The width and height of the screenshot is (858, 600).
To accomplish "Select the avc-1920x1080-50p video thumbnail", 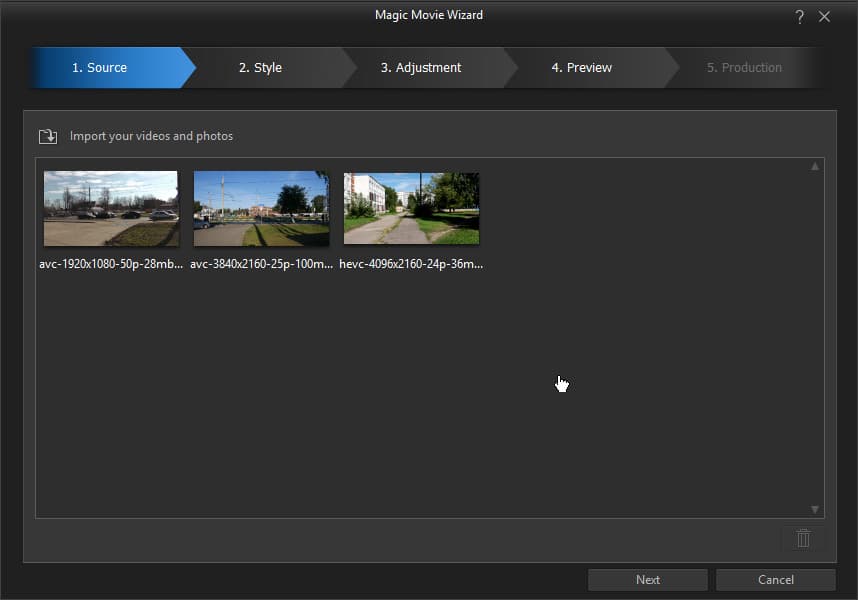I will pos(111,208).
